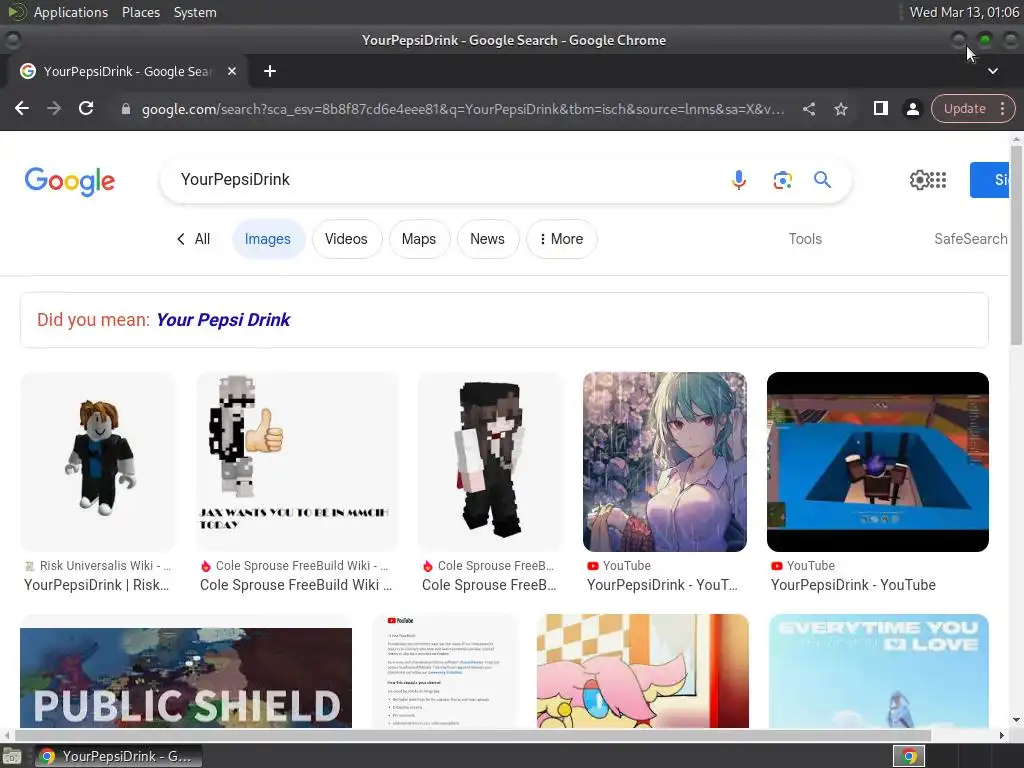The image size is (1024, 768).
Task: Open the anime girl image result
Action: (665, 462)
